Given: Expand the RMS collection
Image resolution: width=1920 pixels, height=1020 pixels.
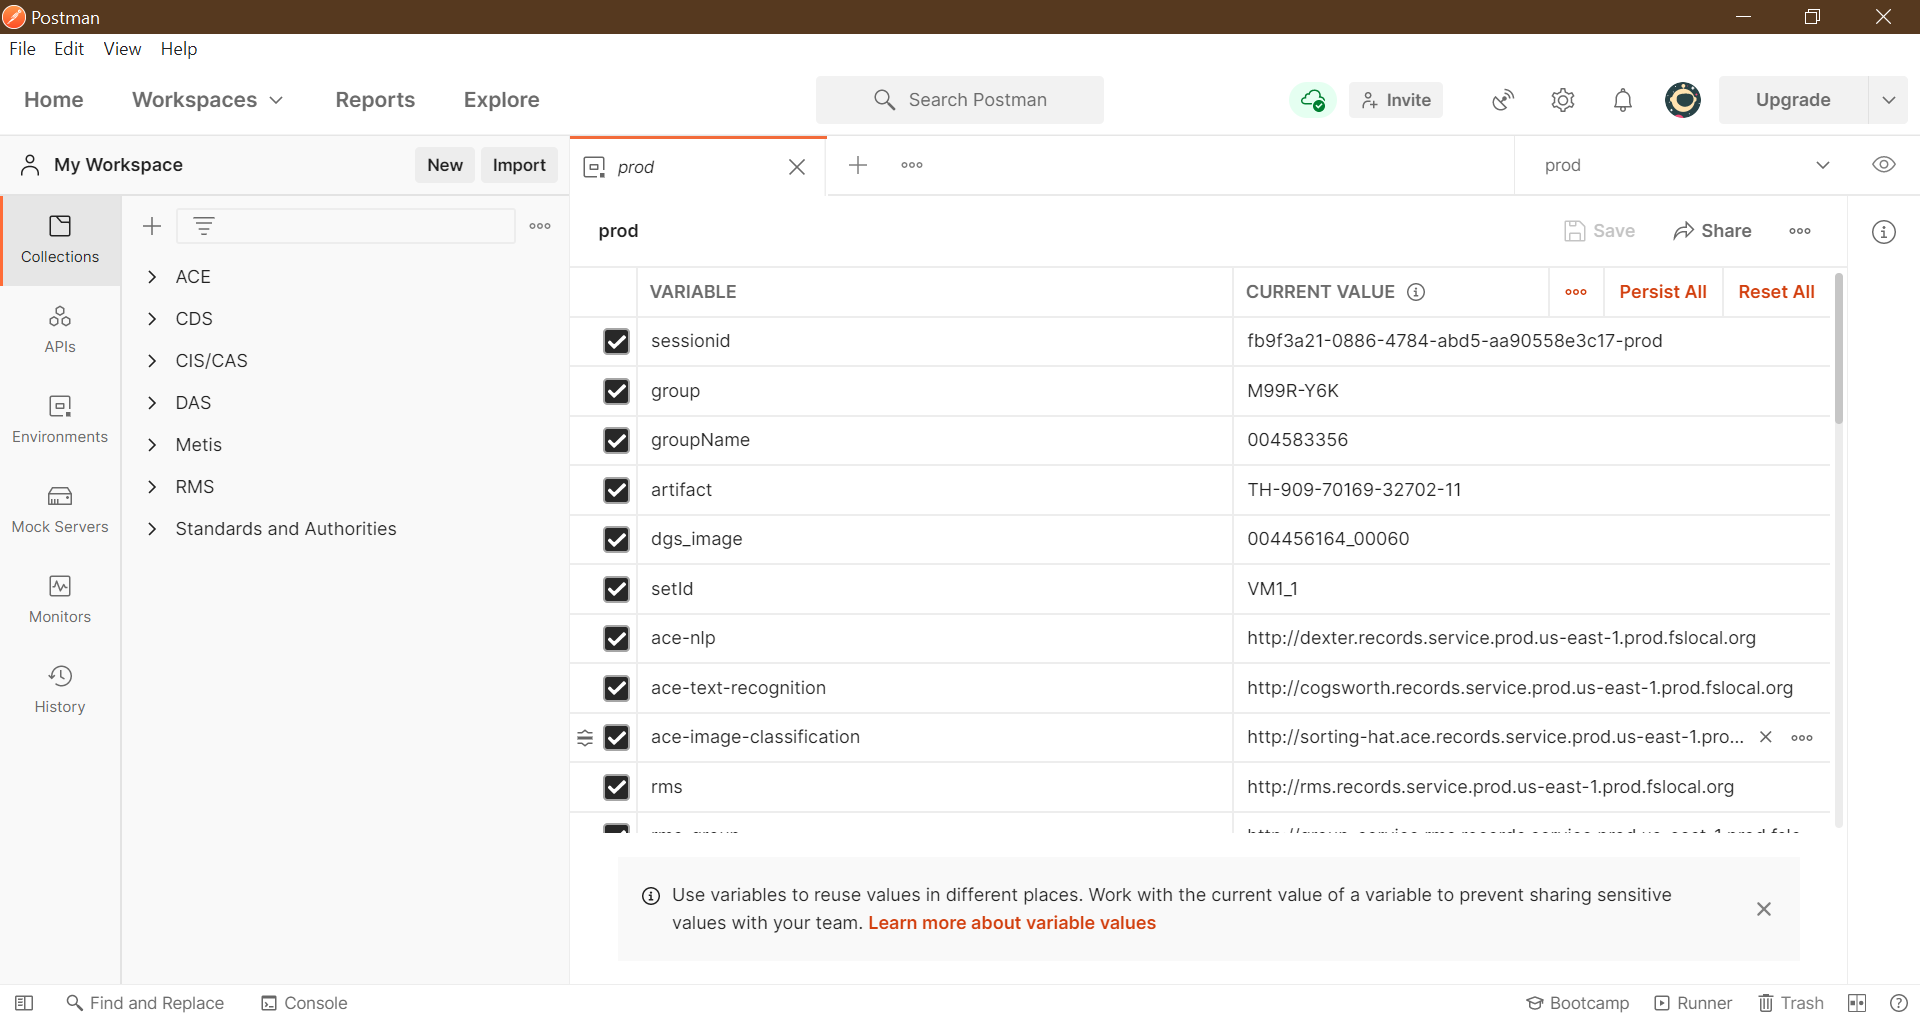Looking at the screenshot, I should point(152,487).
